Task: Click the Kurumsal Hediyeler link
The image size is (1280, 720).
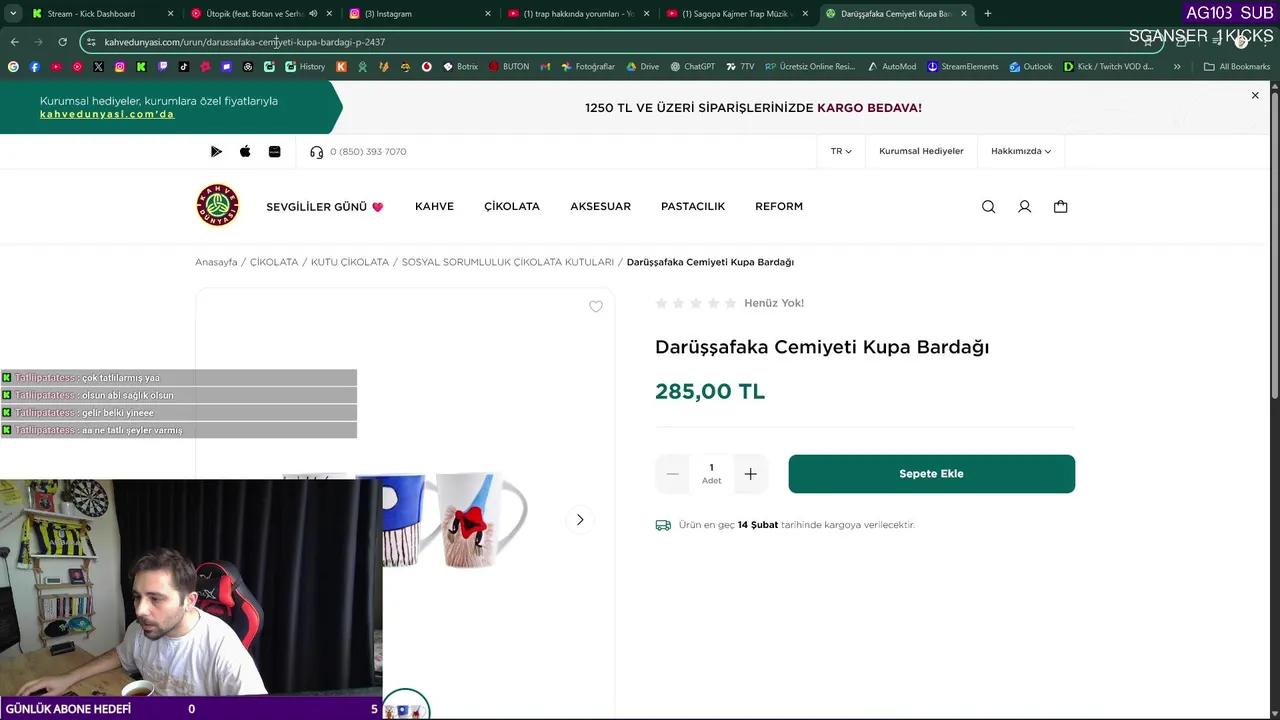Action: [921, 152]
